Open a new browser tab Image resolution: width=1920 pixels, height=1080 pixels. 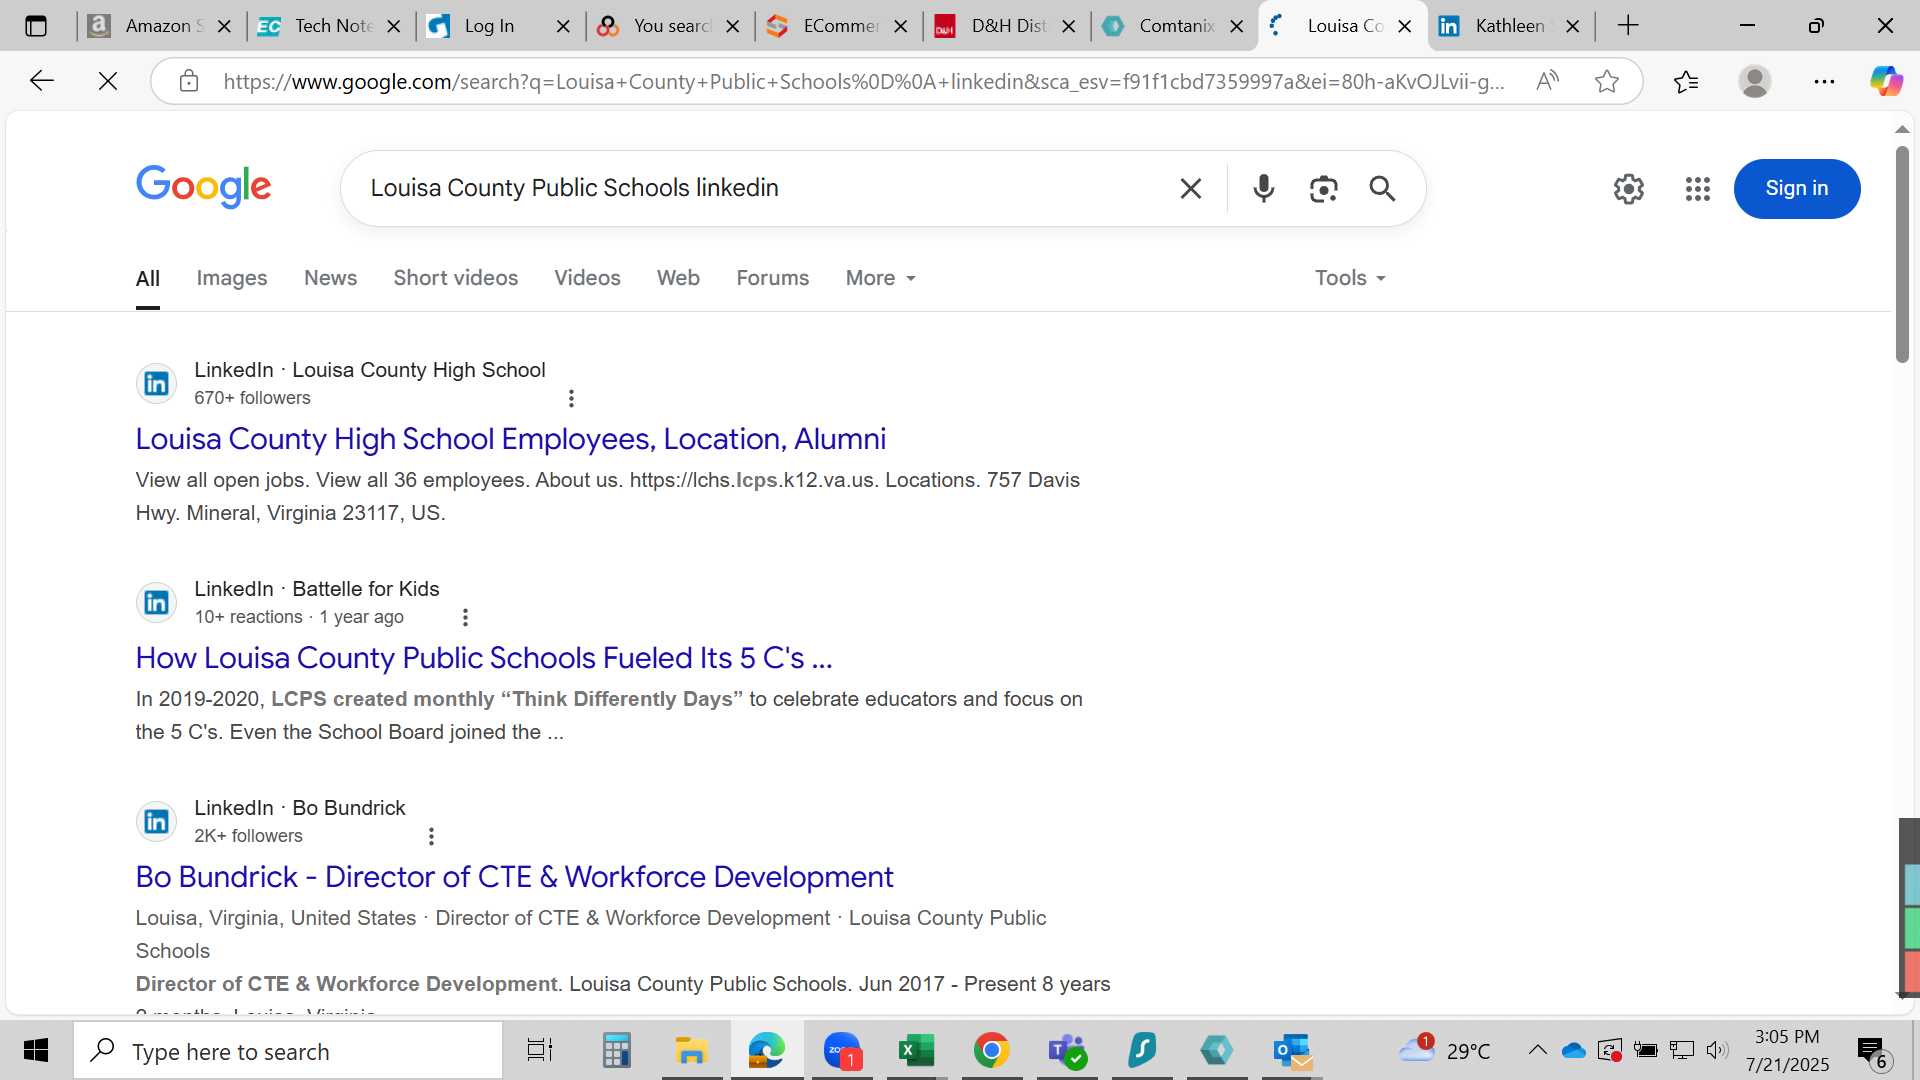click(x=1628, y=26)
